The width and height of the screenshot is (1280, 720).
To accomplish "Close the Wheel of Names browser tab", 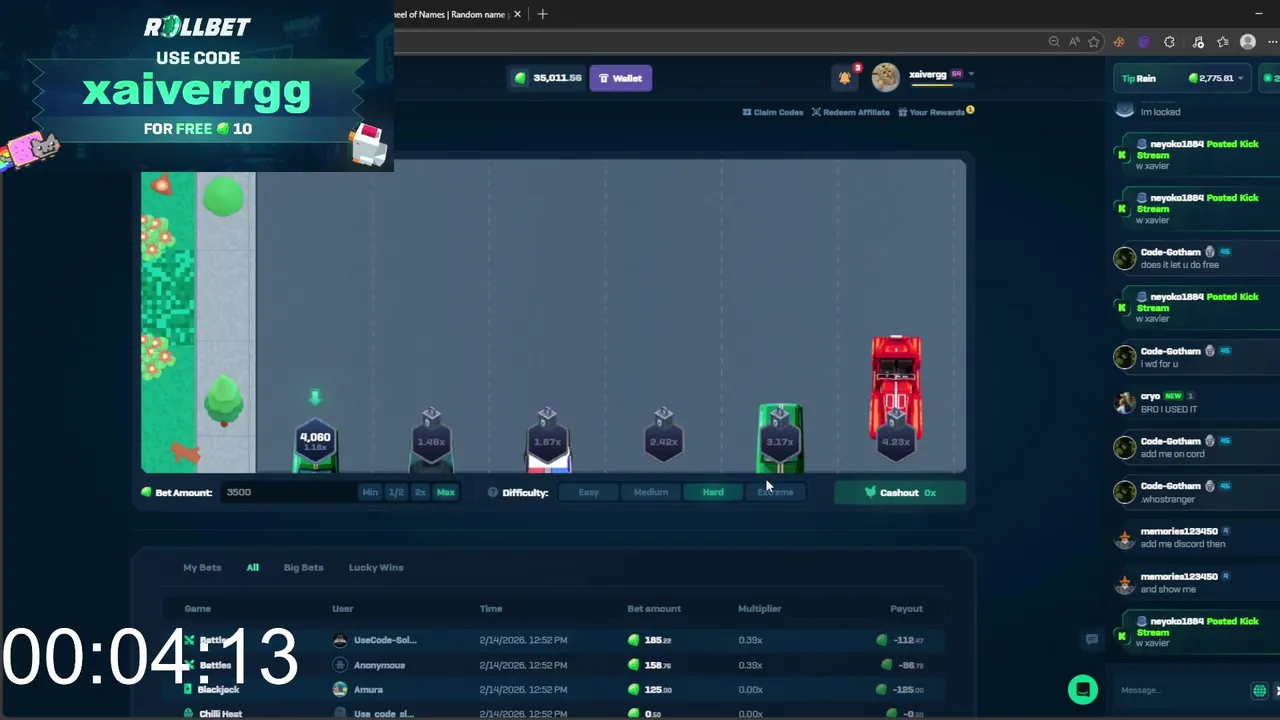I will click(x=517, y=14).
